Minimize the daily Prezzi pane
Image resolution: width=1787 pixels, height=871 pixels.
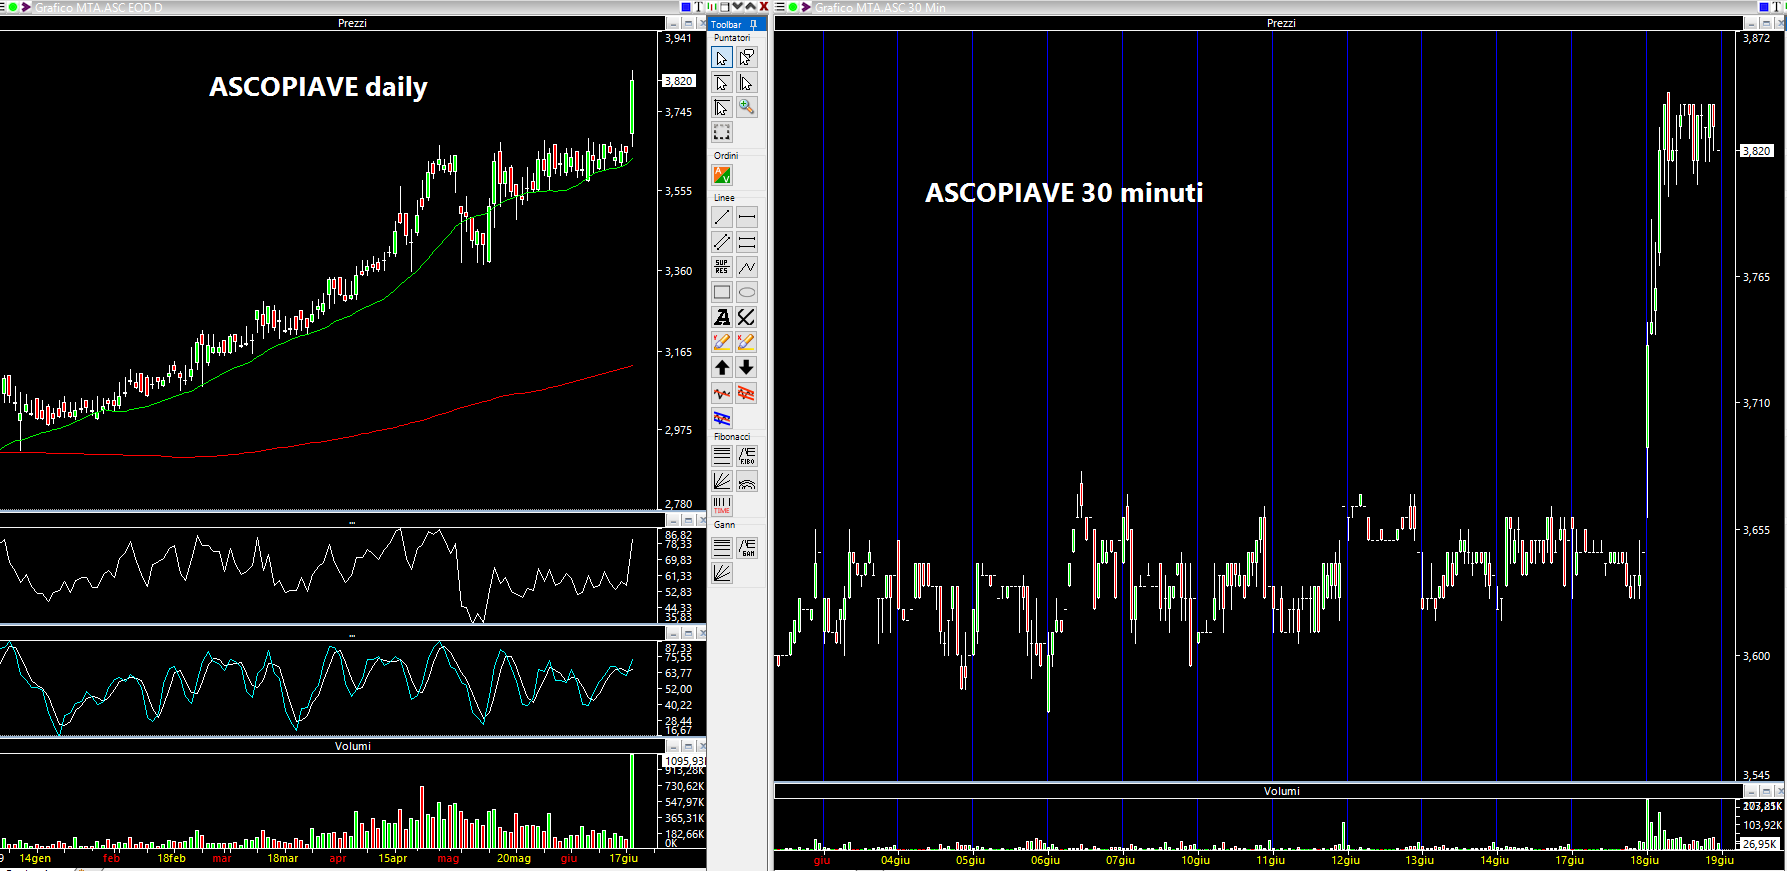674,23
